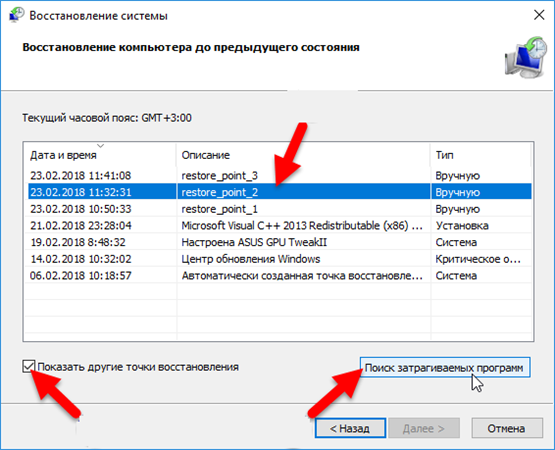Select the "Настроена ASUS GPU TweakII" entry
The width and height of the screenshot is (555, 450).
(280, 242)
